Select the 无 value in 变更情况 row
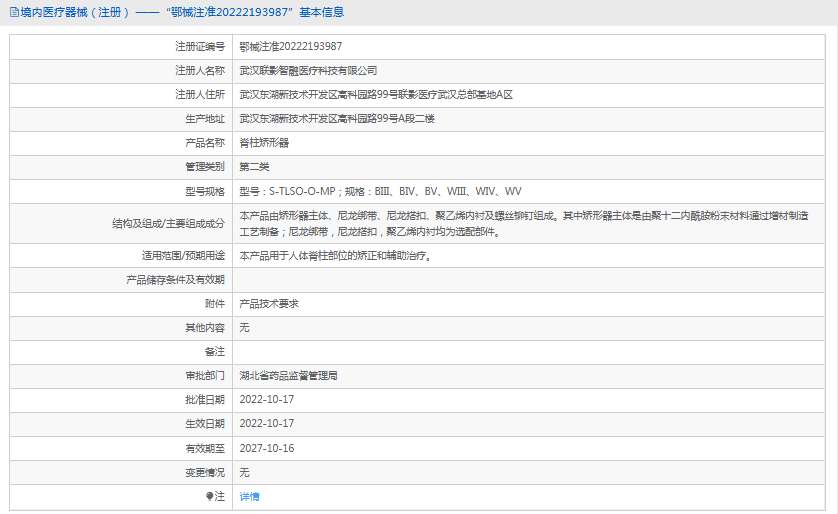838x514 pixels. 244,472
